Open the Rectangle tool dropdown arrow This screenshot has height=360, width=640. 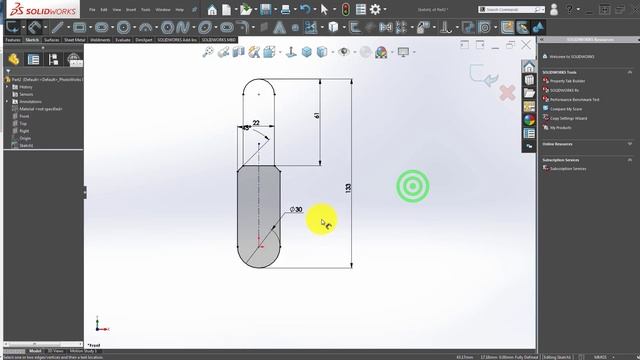coord(90,28)
